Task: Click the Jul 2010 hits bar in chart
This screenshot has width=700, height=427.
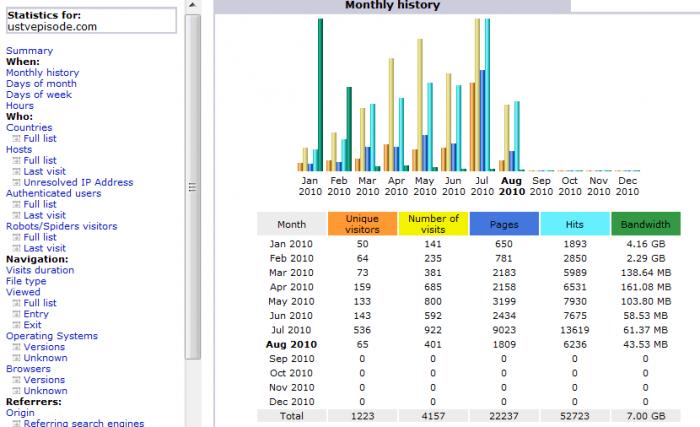Action: [488, 95]
